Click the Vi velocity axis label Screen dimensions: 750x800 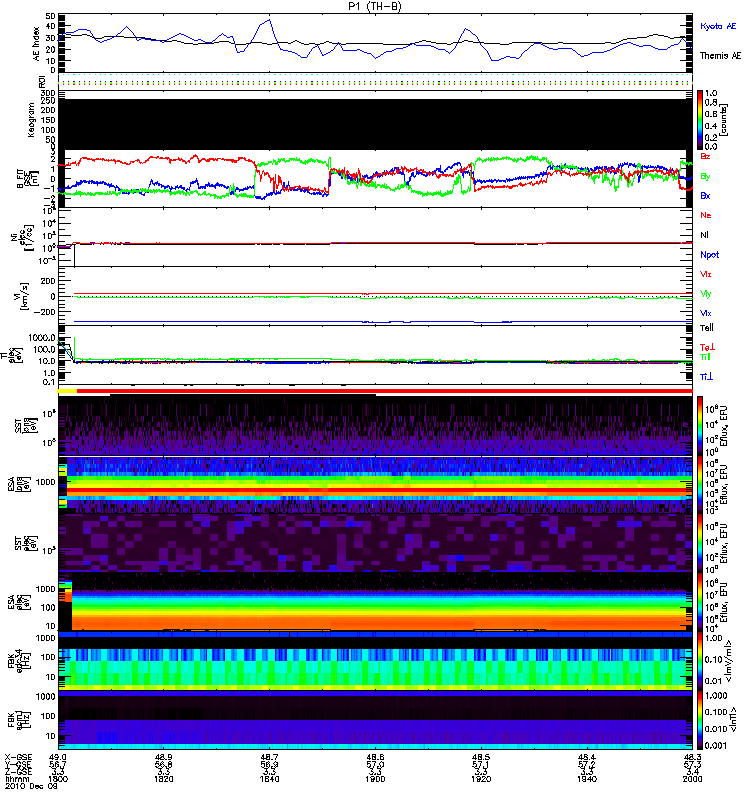(x=23, y=296)
